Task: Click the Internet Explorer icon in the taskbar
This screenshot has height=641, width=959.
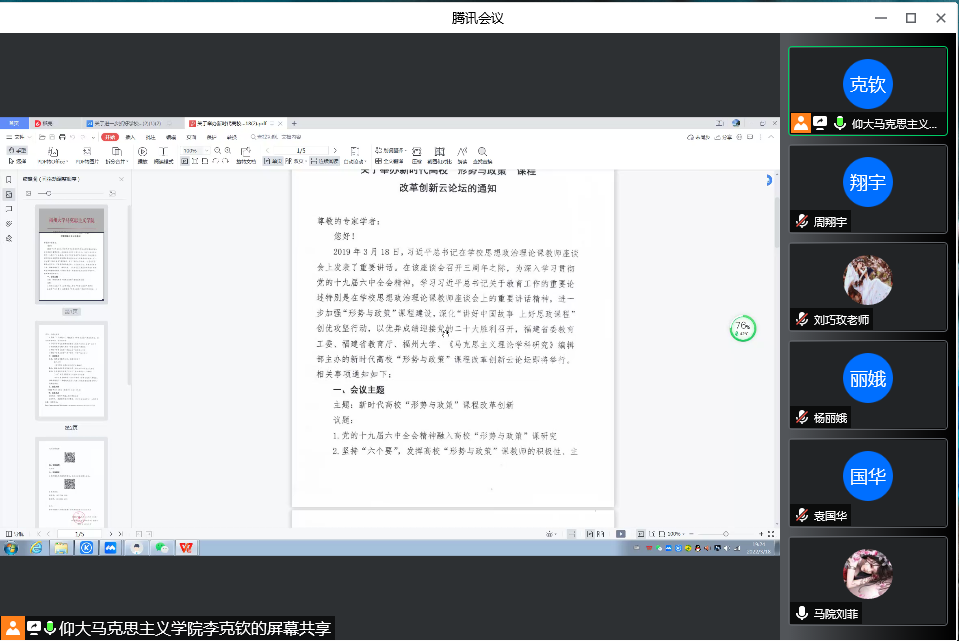Action: (x=36, y=547)
